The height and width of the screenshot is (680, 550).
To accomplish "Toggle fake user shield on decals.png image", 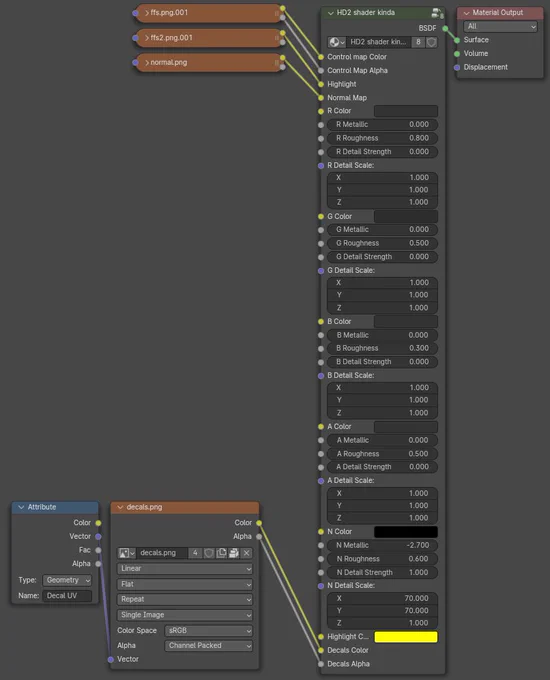I will (209, 553).
